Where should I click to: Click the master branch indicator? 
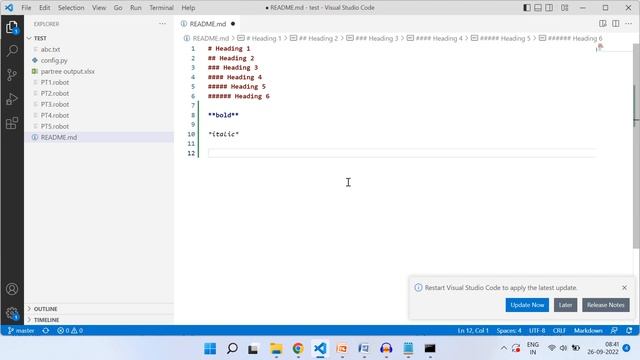click(21, 331)
